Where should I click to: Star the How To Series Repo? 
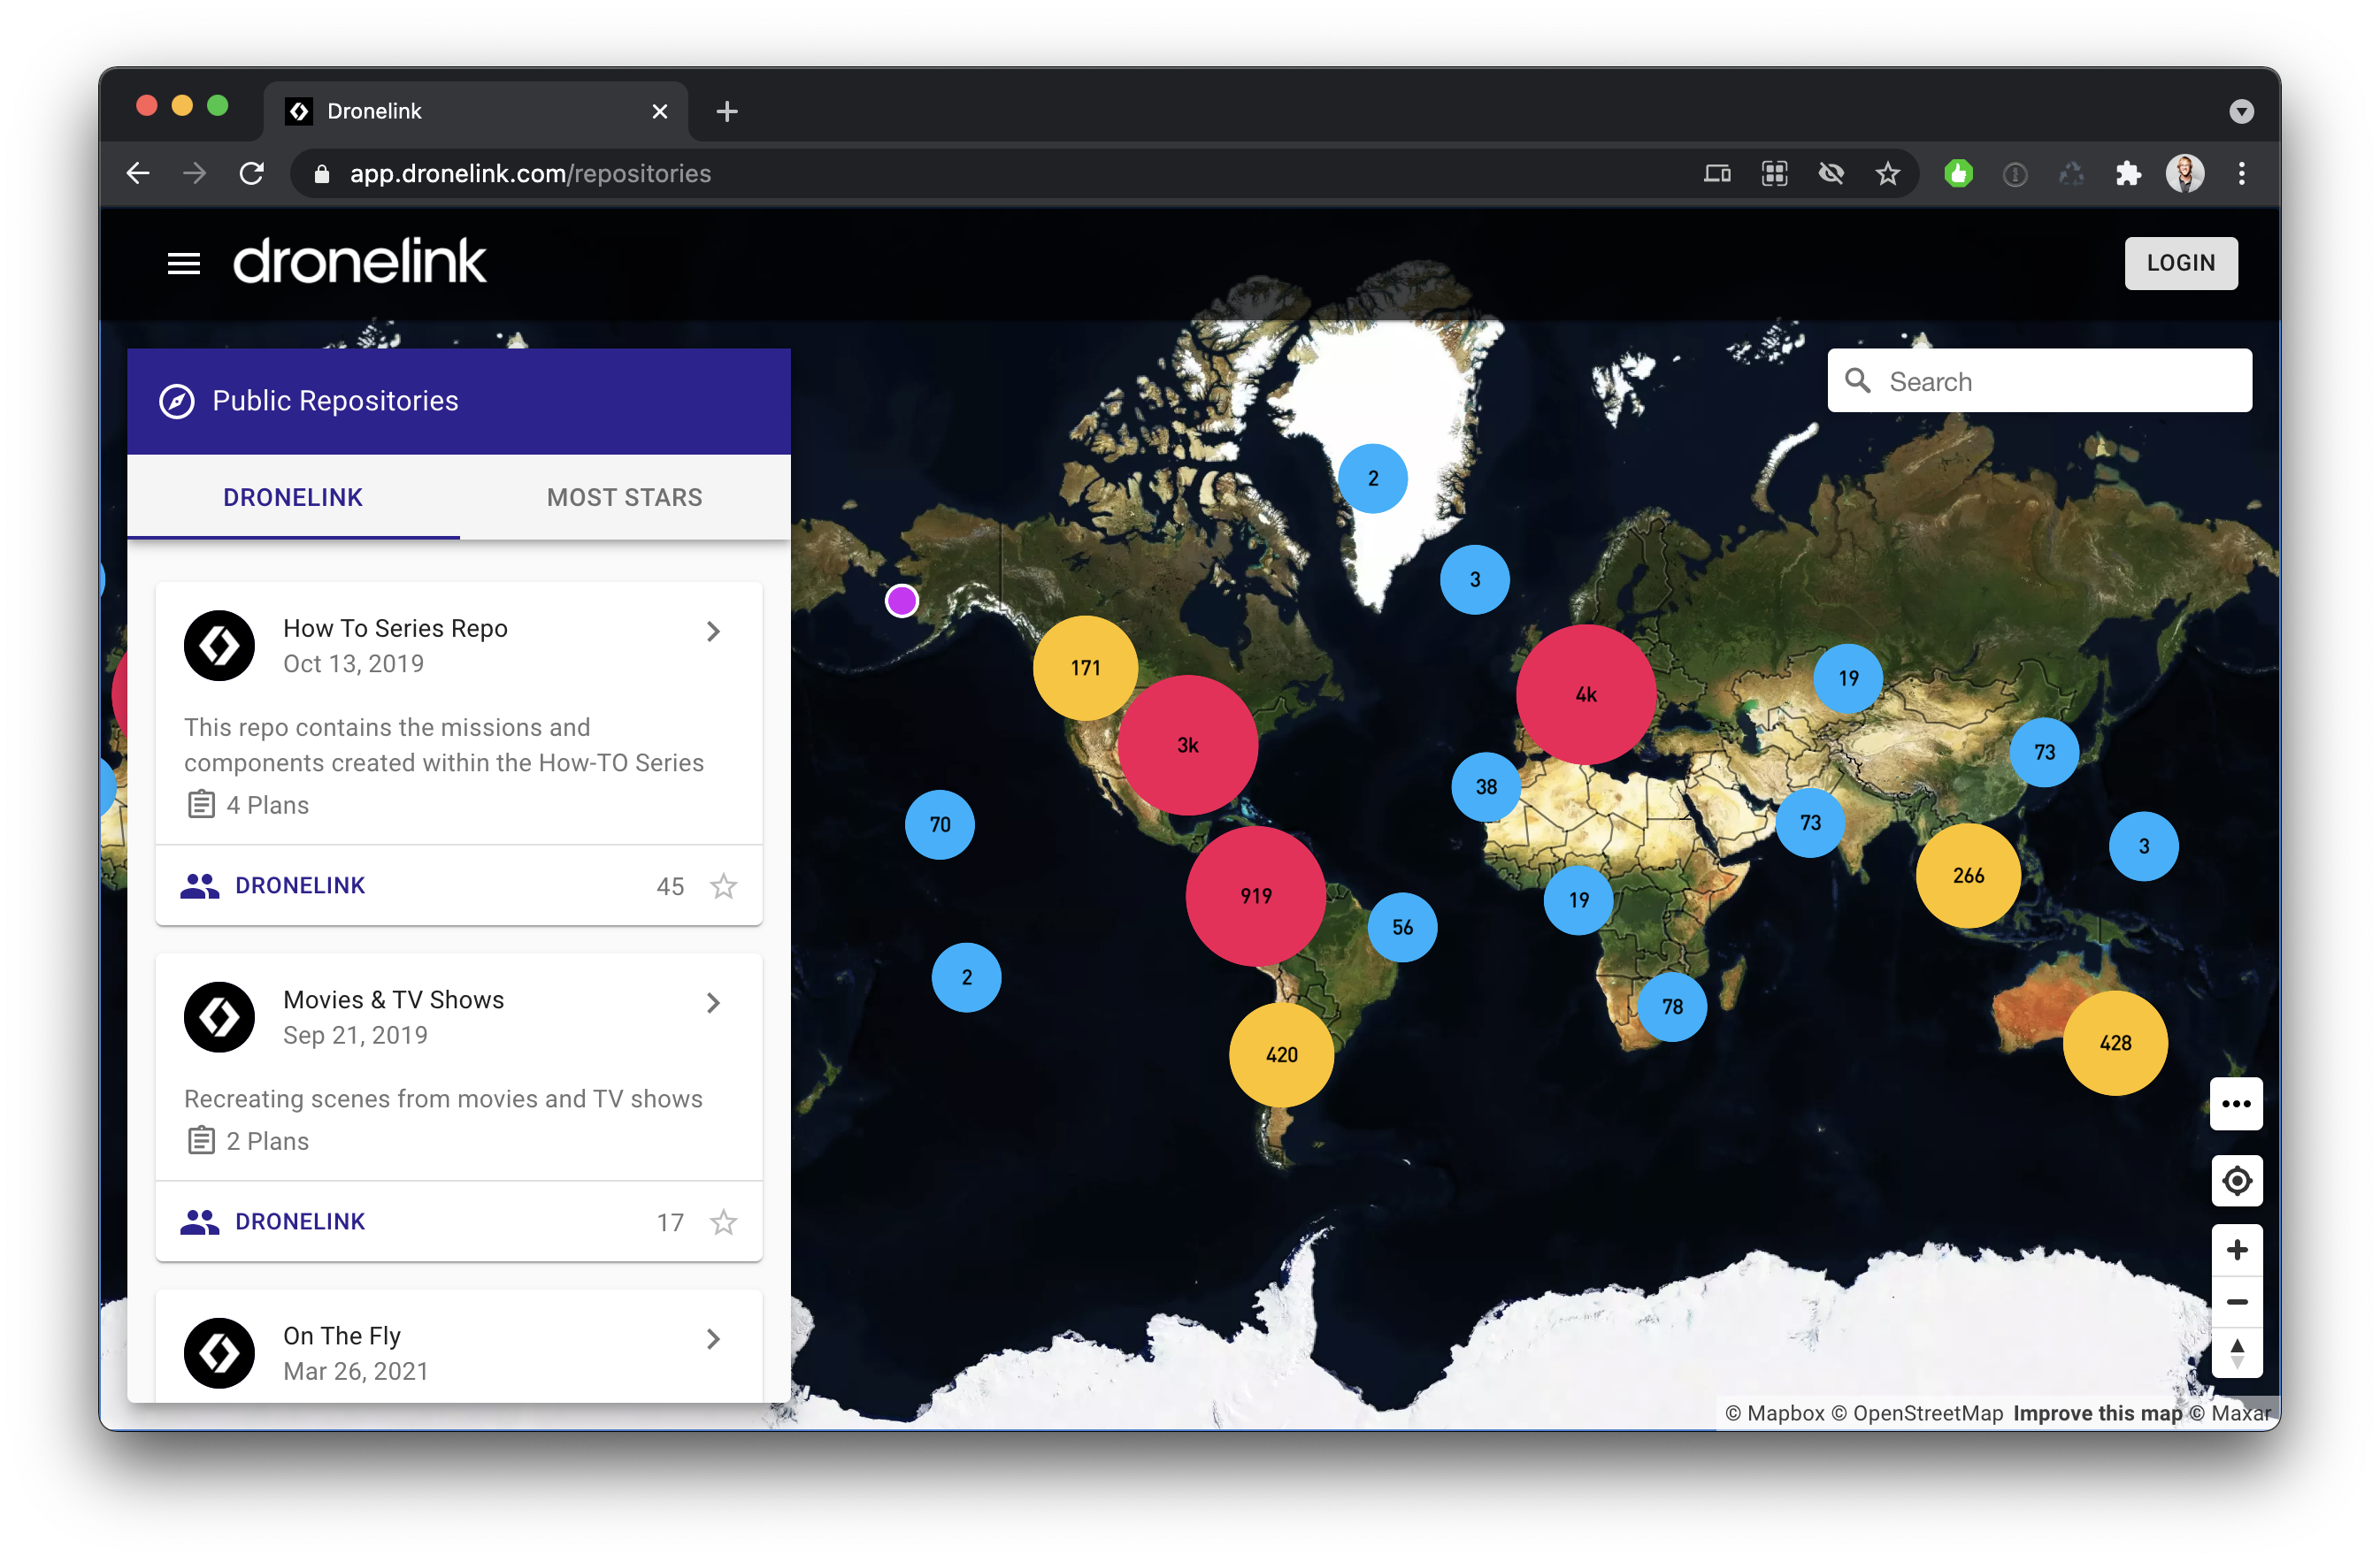pos(724,885)
